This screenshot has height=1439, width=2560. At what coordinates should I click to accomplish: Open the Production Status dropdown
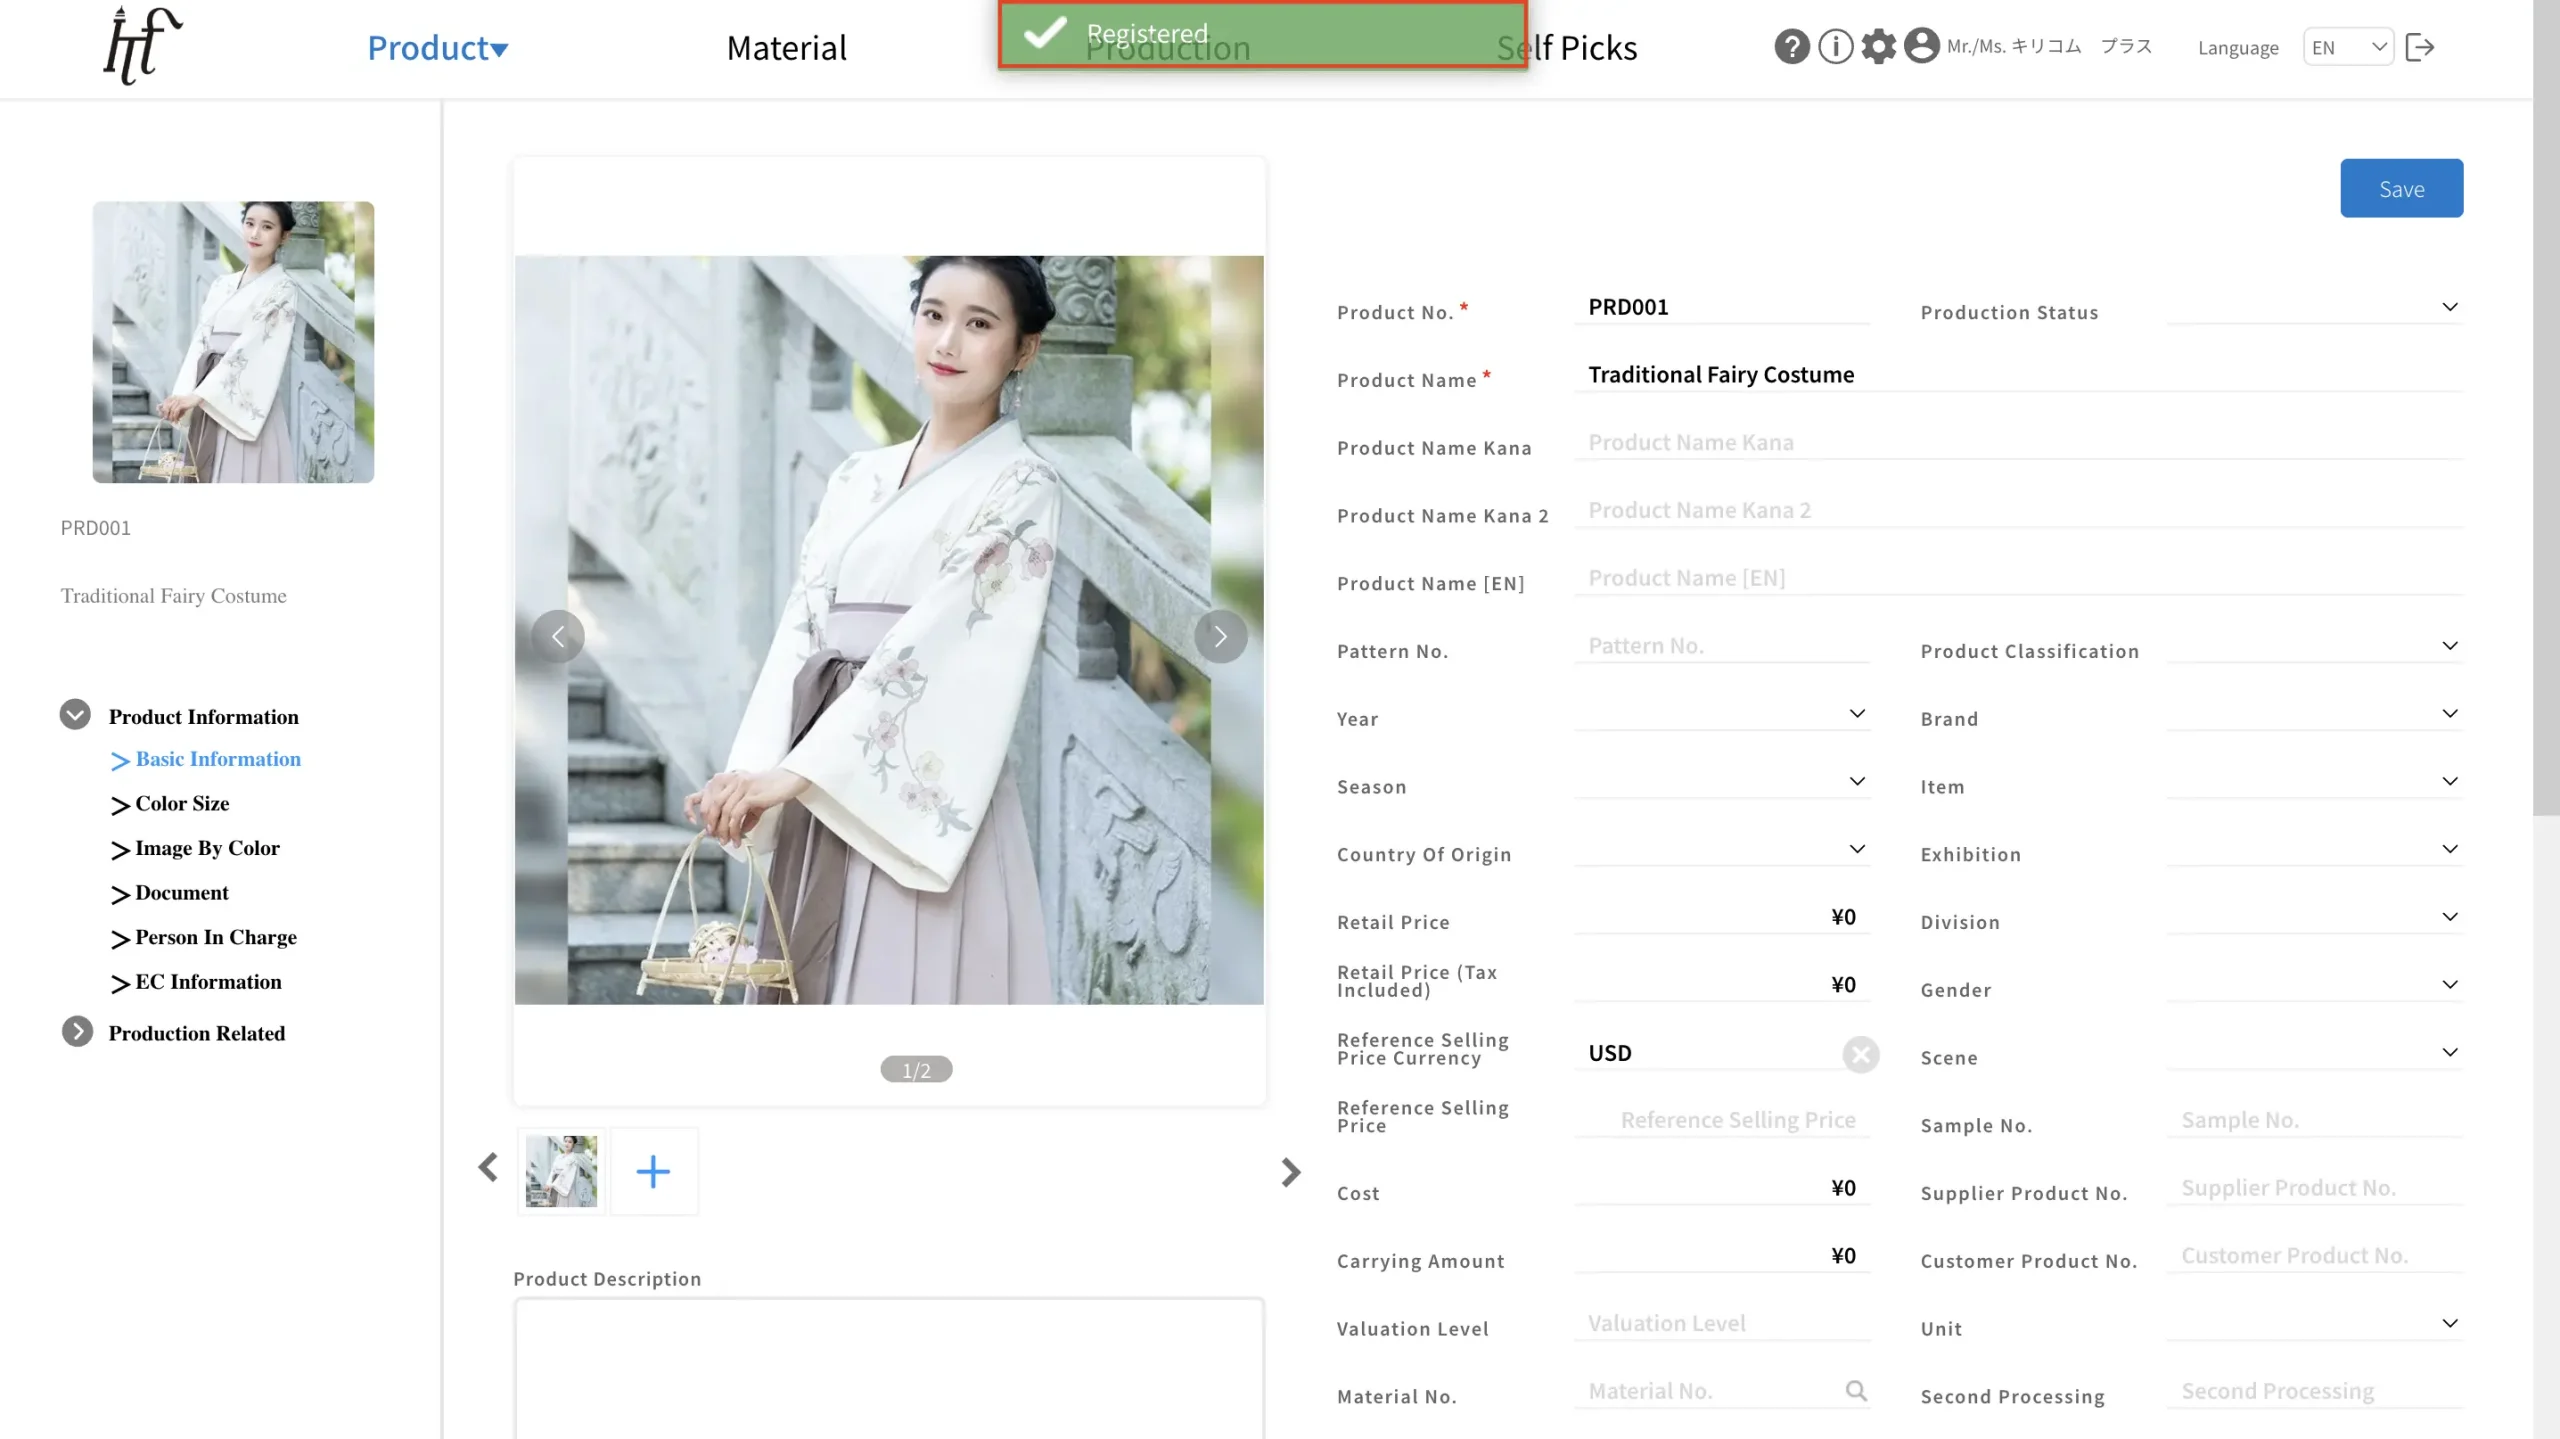[2314, 306]
